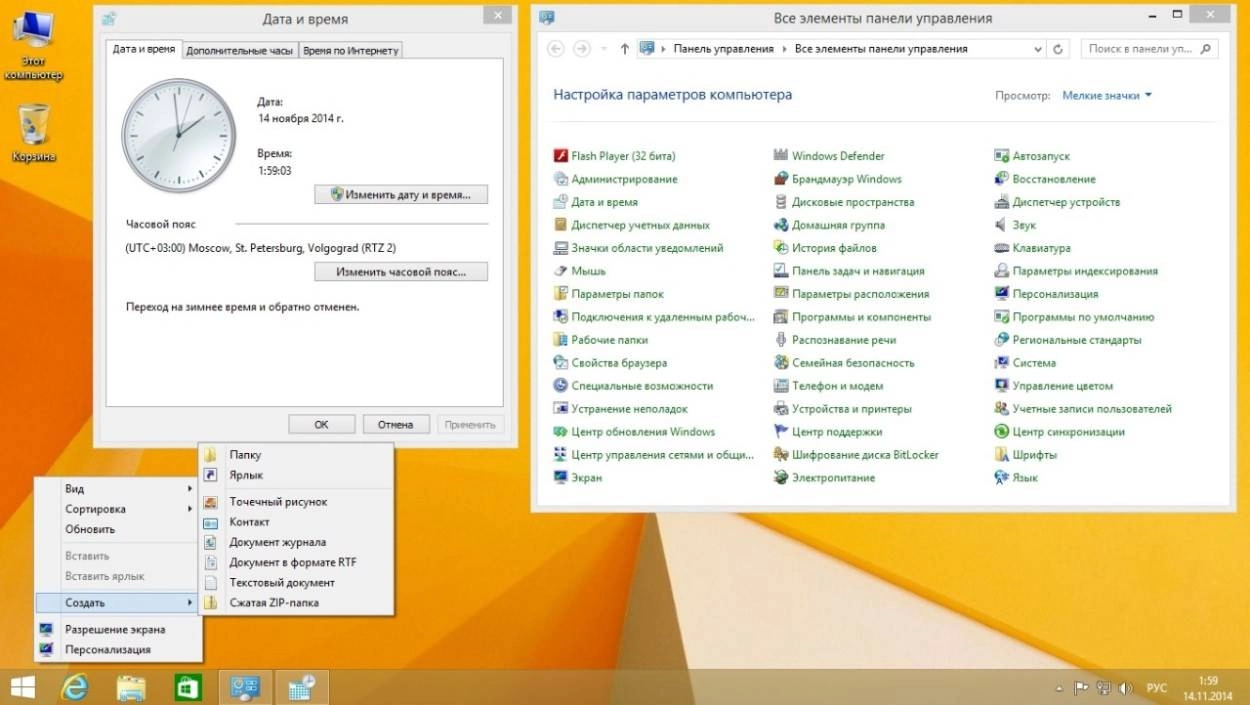The image size is (1250, 705).
Task: Open the Персонализация icon in control panel
Action: pyautogui.click(x=1002, y=294)
